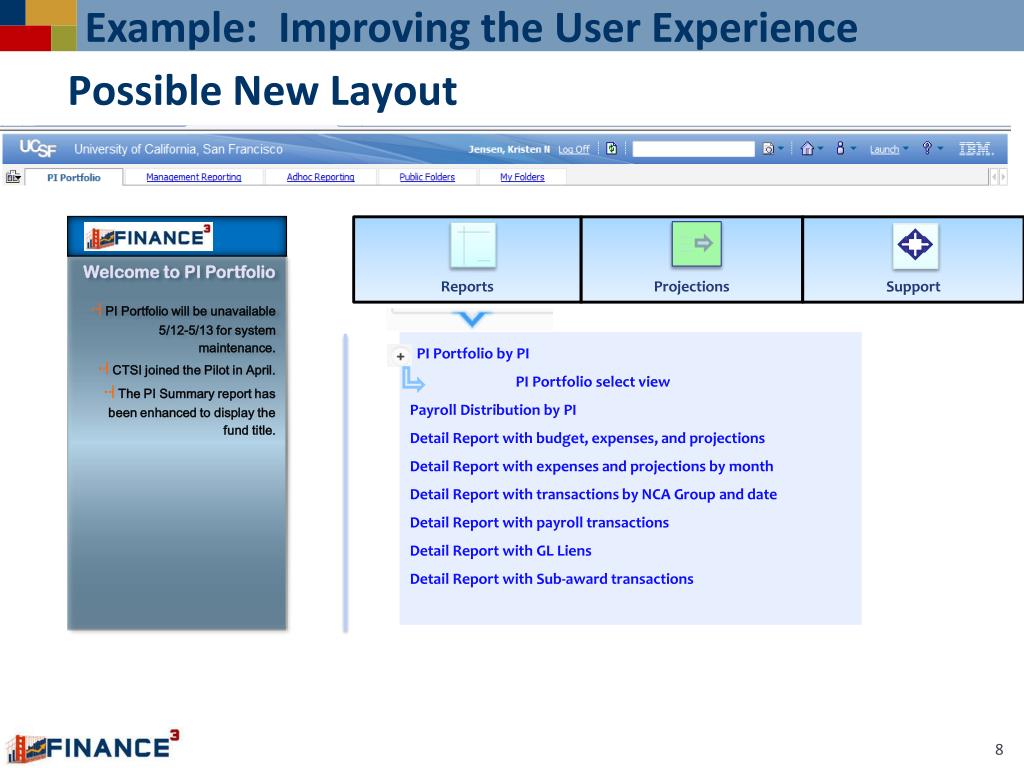Viewport: 1024px width, 768px height.
Task: Open Detail Report with transactions by NCA Group
Action: [x=594, y=494]
